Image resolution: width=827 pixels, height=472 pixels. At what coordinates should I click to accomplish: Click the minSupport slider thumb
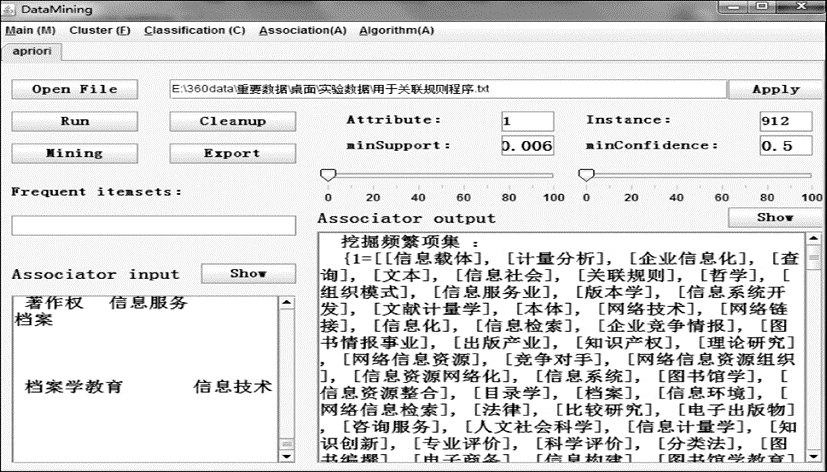tap(328, 175)
